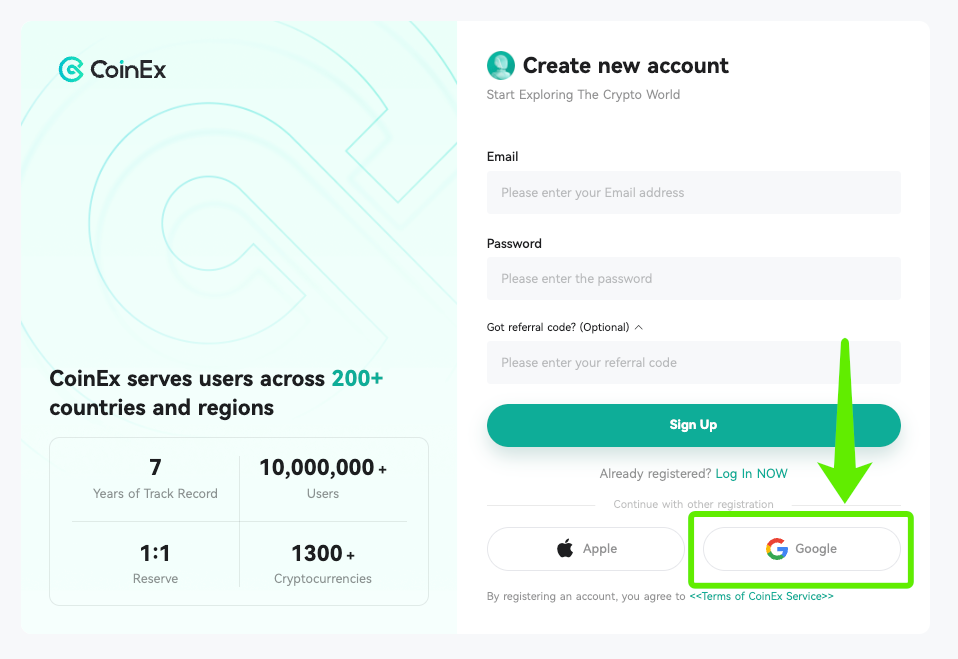This screenshot has height=659, width=958.
Task: Select the 10,000,000+ Users stat
Action: (x=322, y=478)
